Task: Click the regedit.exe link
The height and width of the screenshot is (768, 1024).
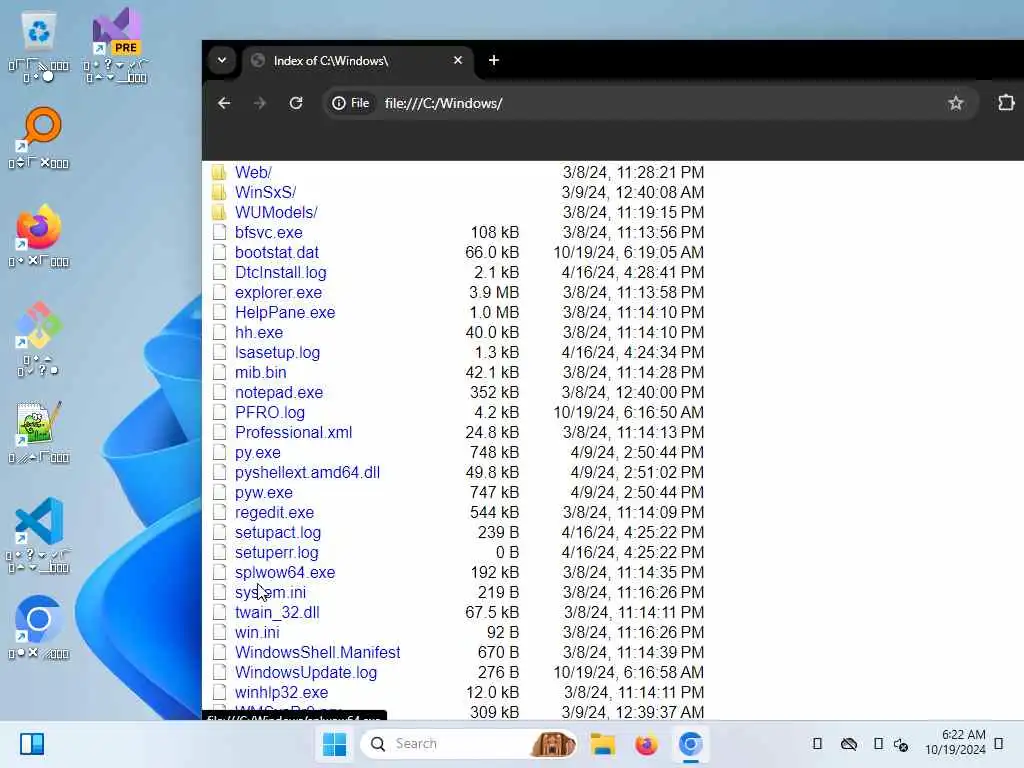Action: 274,513
